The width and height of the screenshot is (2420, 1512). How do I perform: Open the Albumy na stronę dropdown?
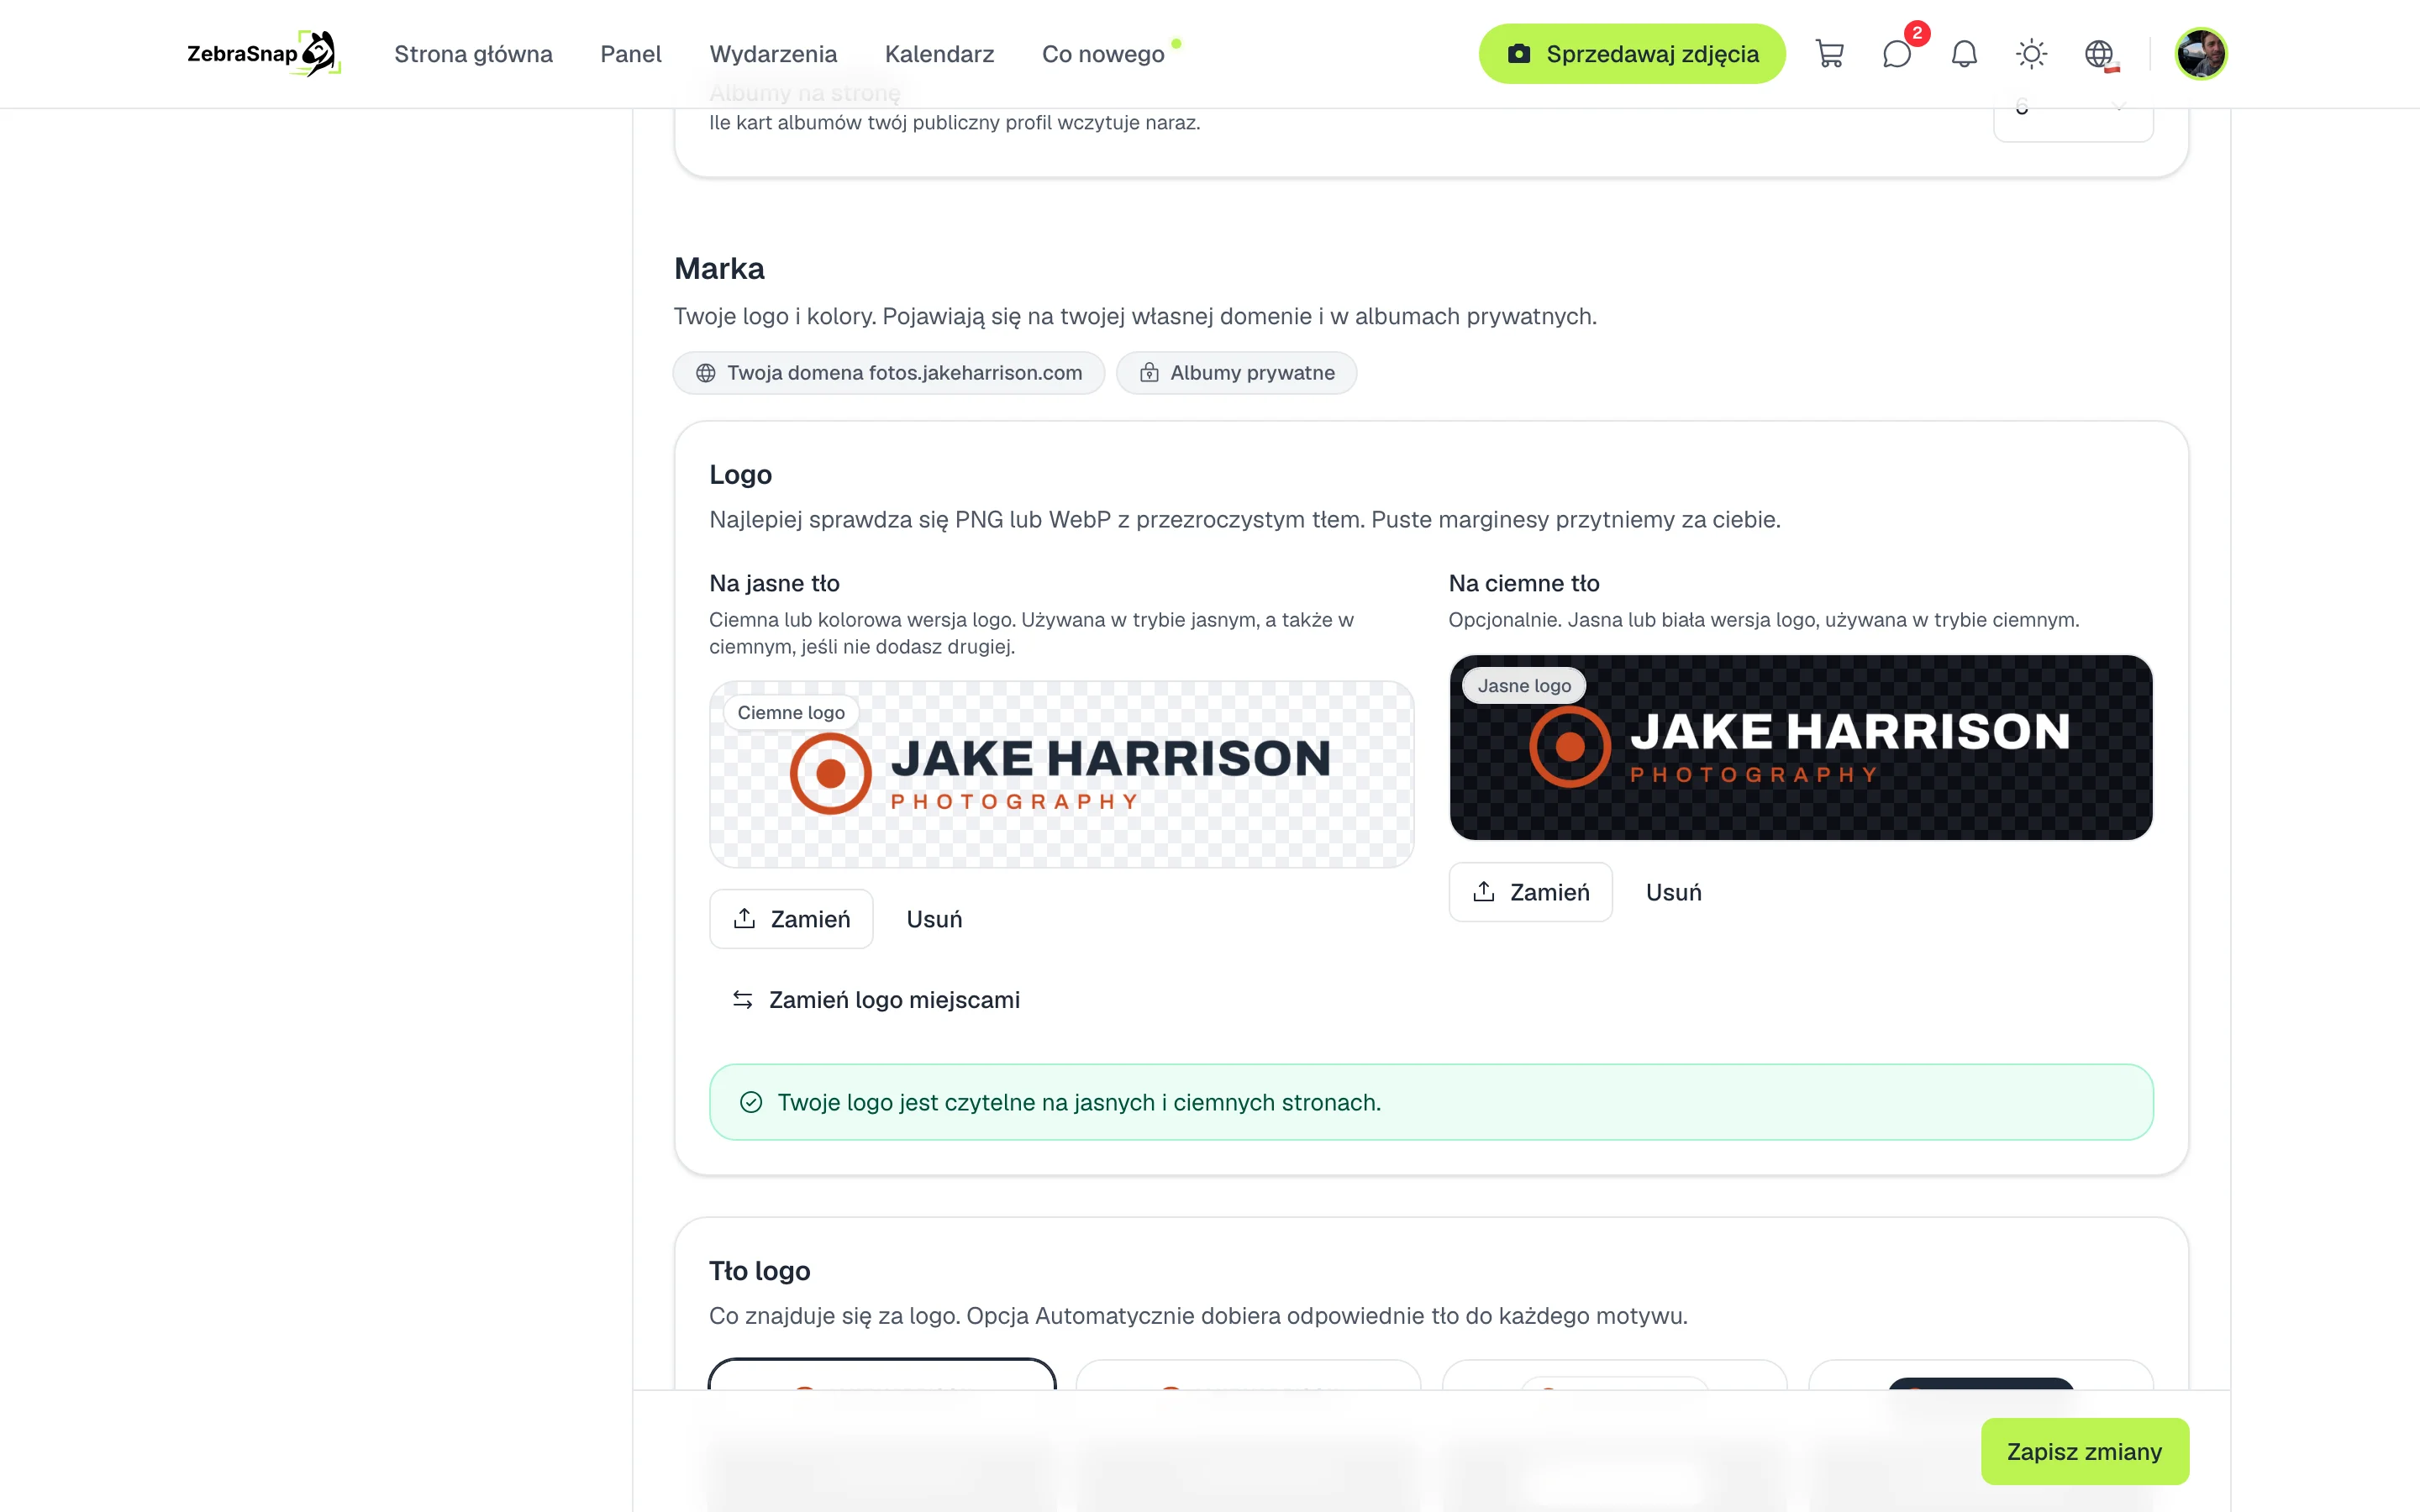pos(2073,112)
